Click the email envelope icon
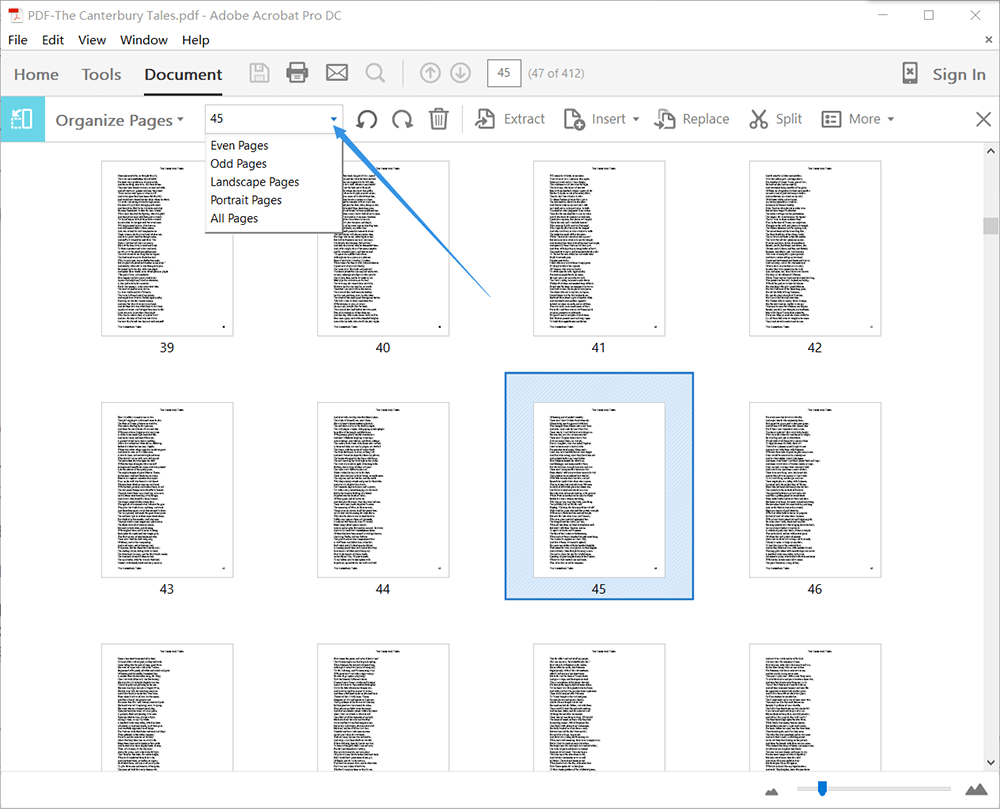The width and height of the screenshot is (1000, 809). coord(336,73)
